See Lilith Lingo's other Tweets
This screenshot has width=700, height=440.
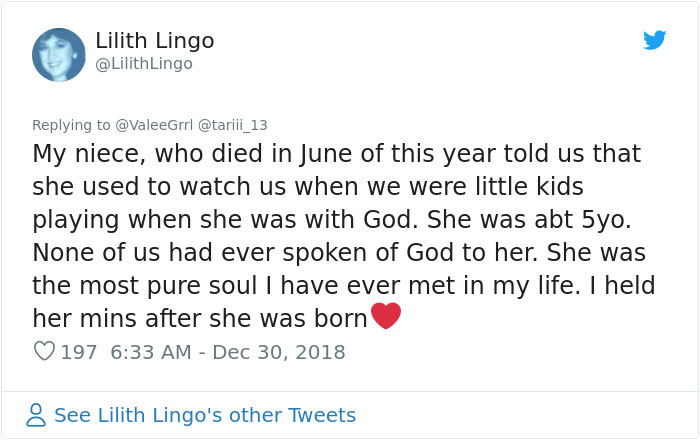[204, 415]
